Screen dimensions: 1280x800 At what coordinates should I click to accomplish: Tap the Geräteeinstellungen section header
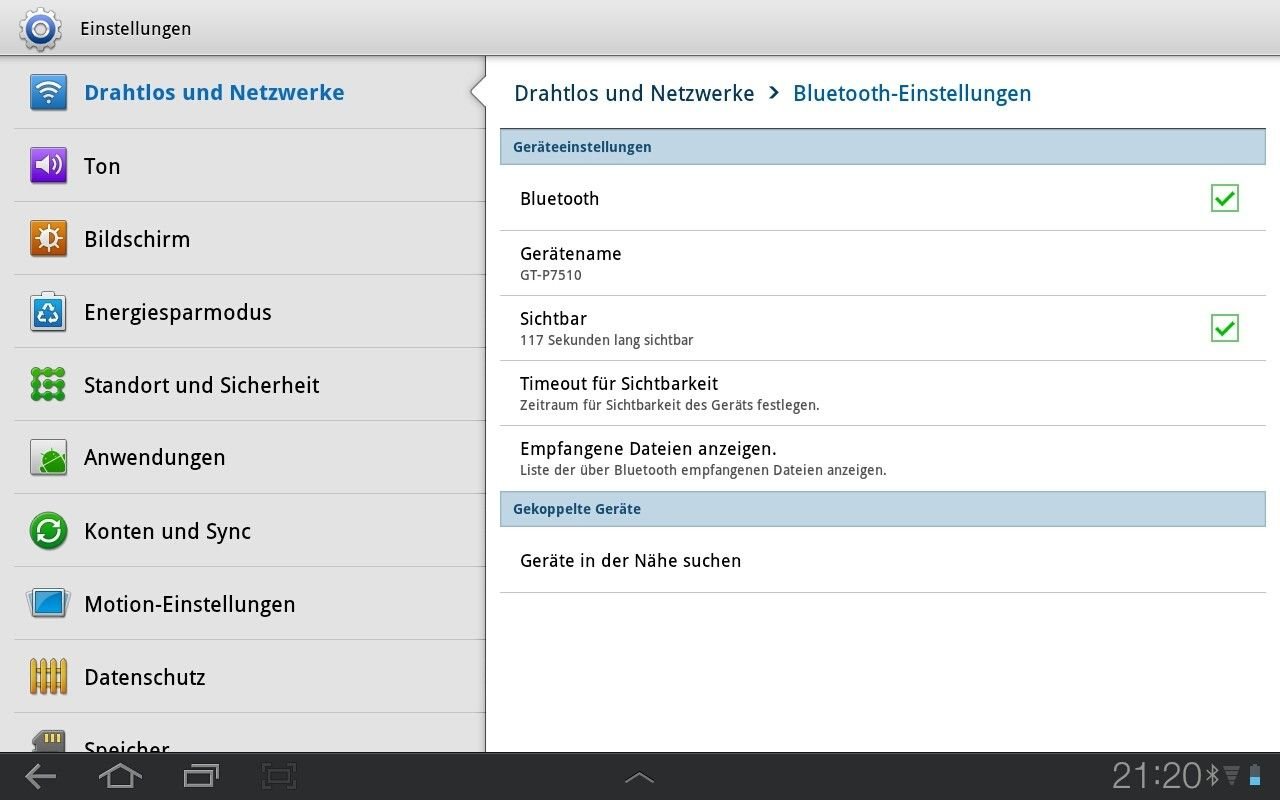pyautogui.click(x=883, y=147)
